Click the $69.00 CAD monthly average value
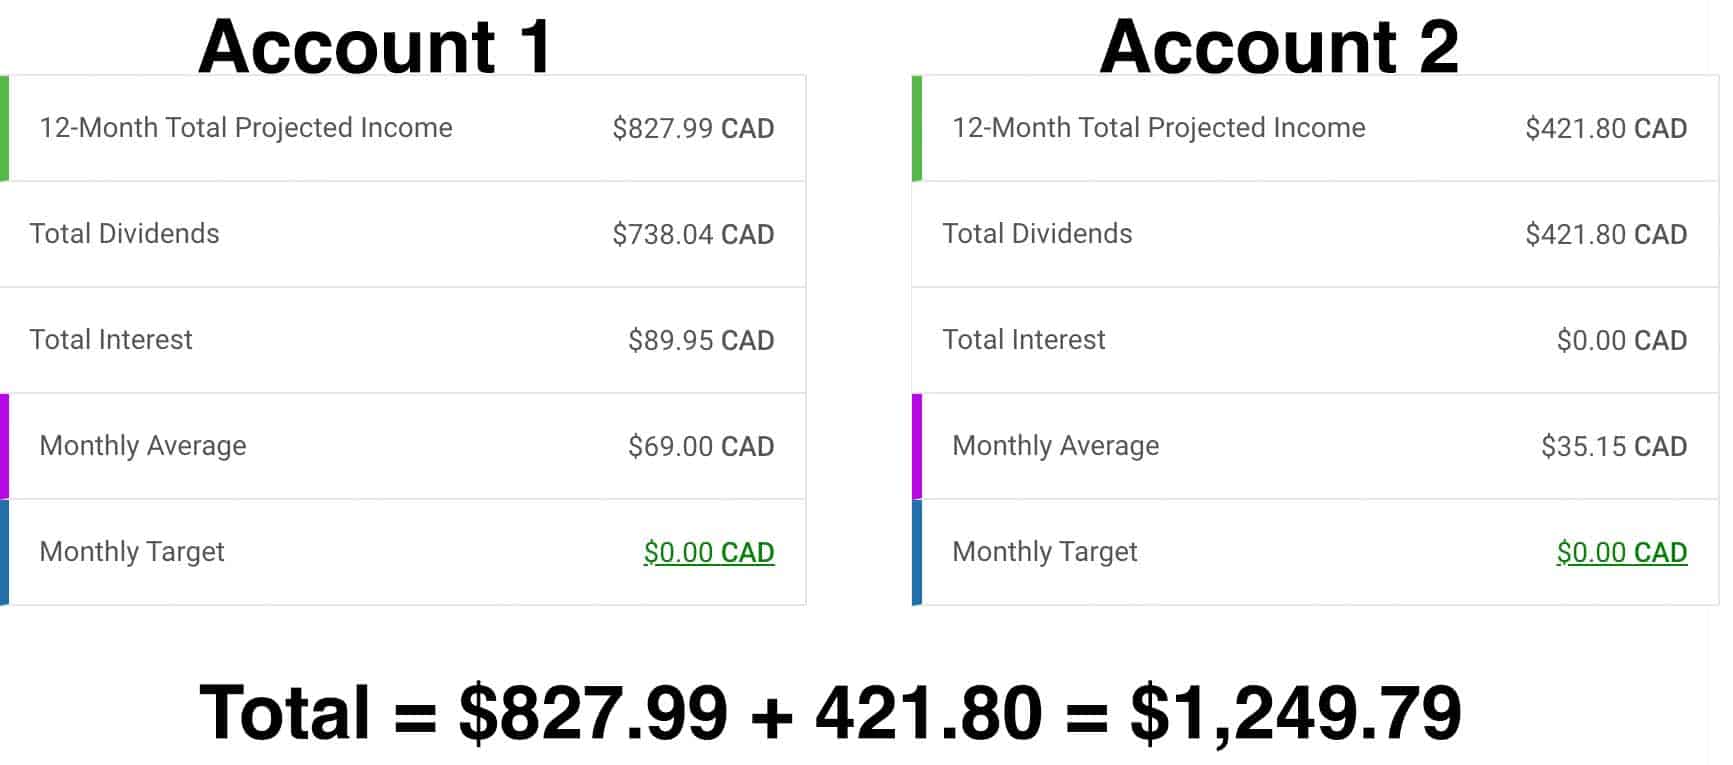The height and width of the screenshot is (765, 1733). (x=701, y=447)
